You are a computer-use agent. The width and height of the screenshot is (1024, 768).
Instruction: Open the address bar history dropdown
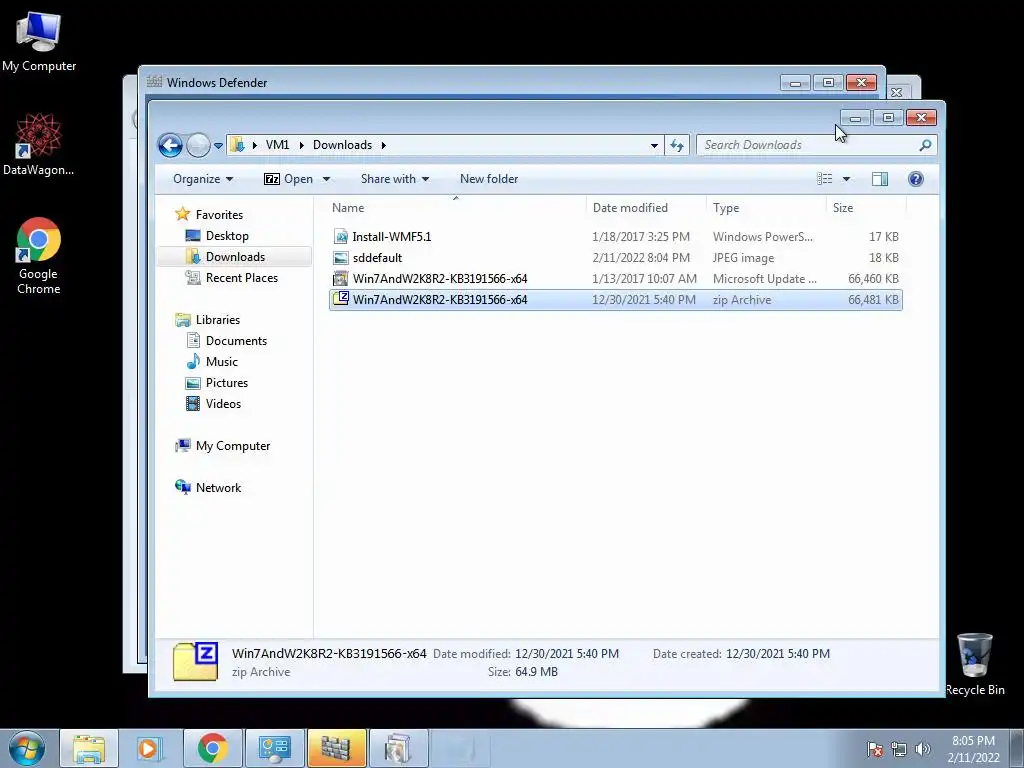coord(654,145)
